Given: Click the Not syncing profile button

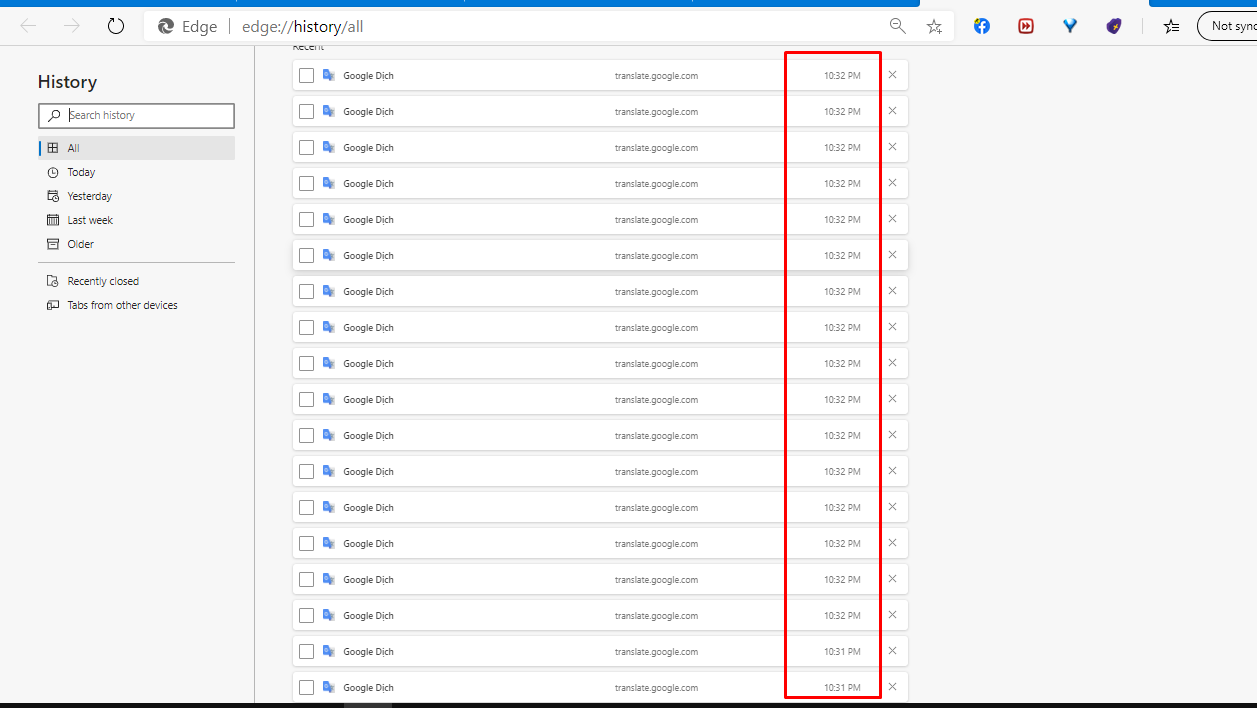Looking at the screenshot, I should click(x=1227, y=26).
